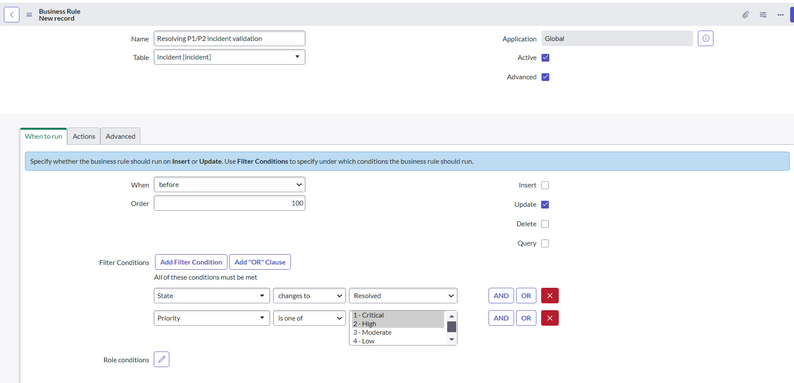This screenshot has width=794, height=383.
Task: Enable the Insert checkbox
Action: 545,185
